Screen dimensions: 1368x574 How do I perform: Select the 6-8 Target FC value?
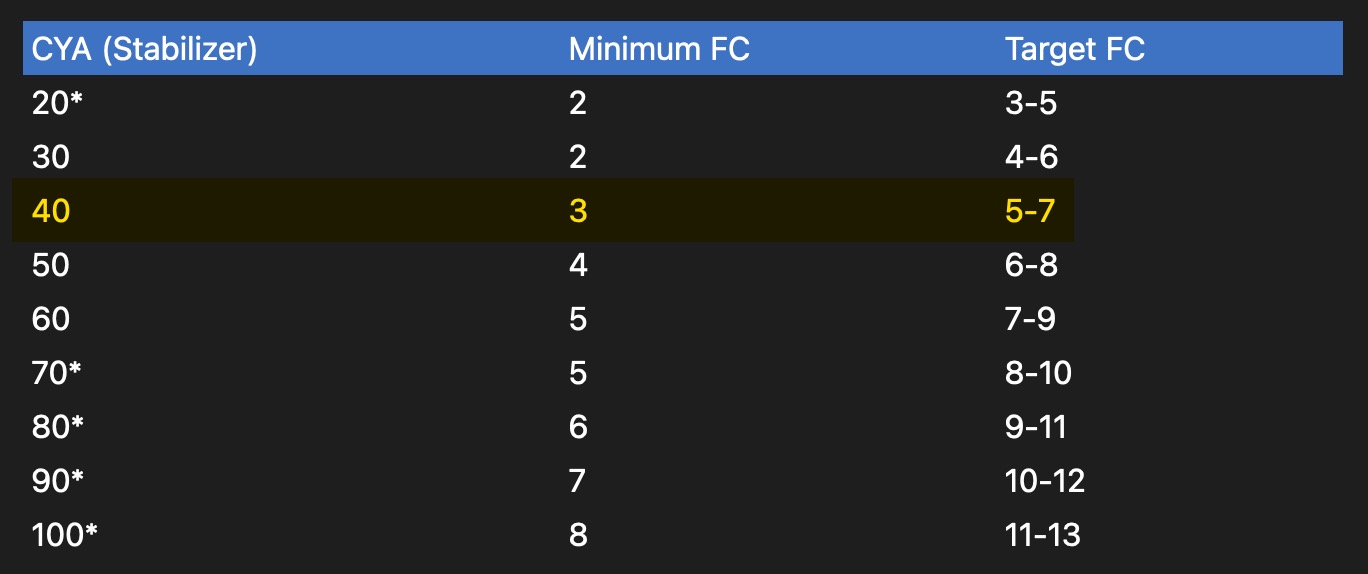1031,265
